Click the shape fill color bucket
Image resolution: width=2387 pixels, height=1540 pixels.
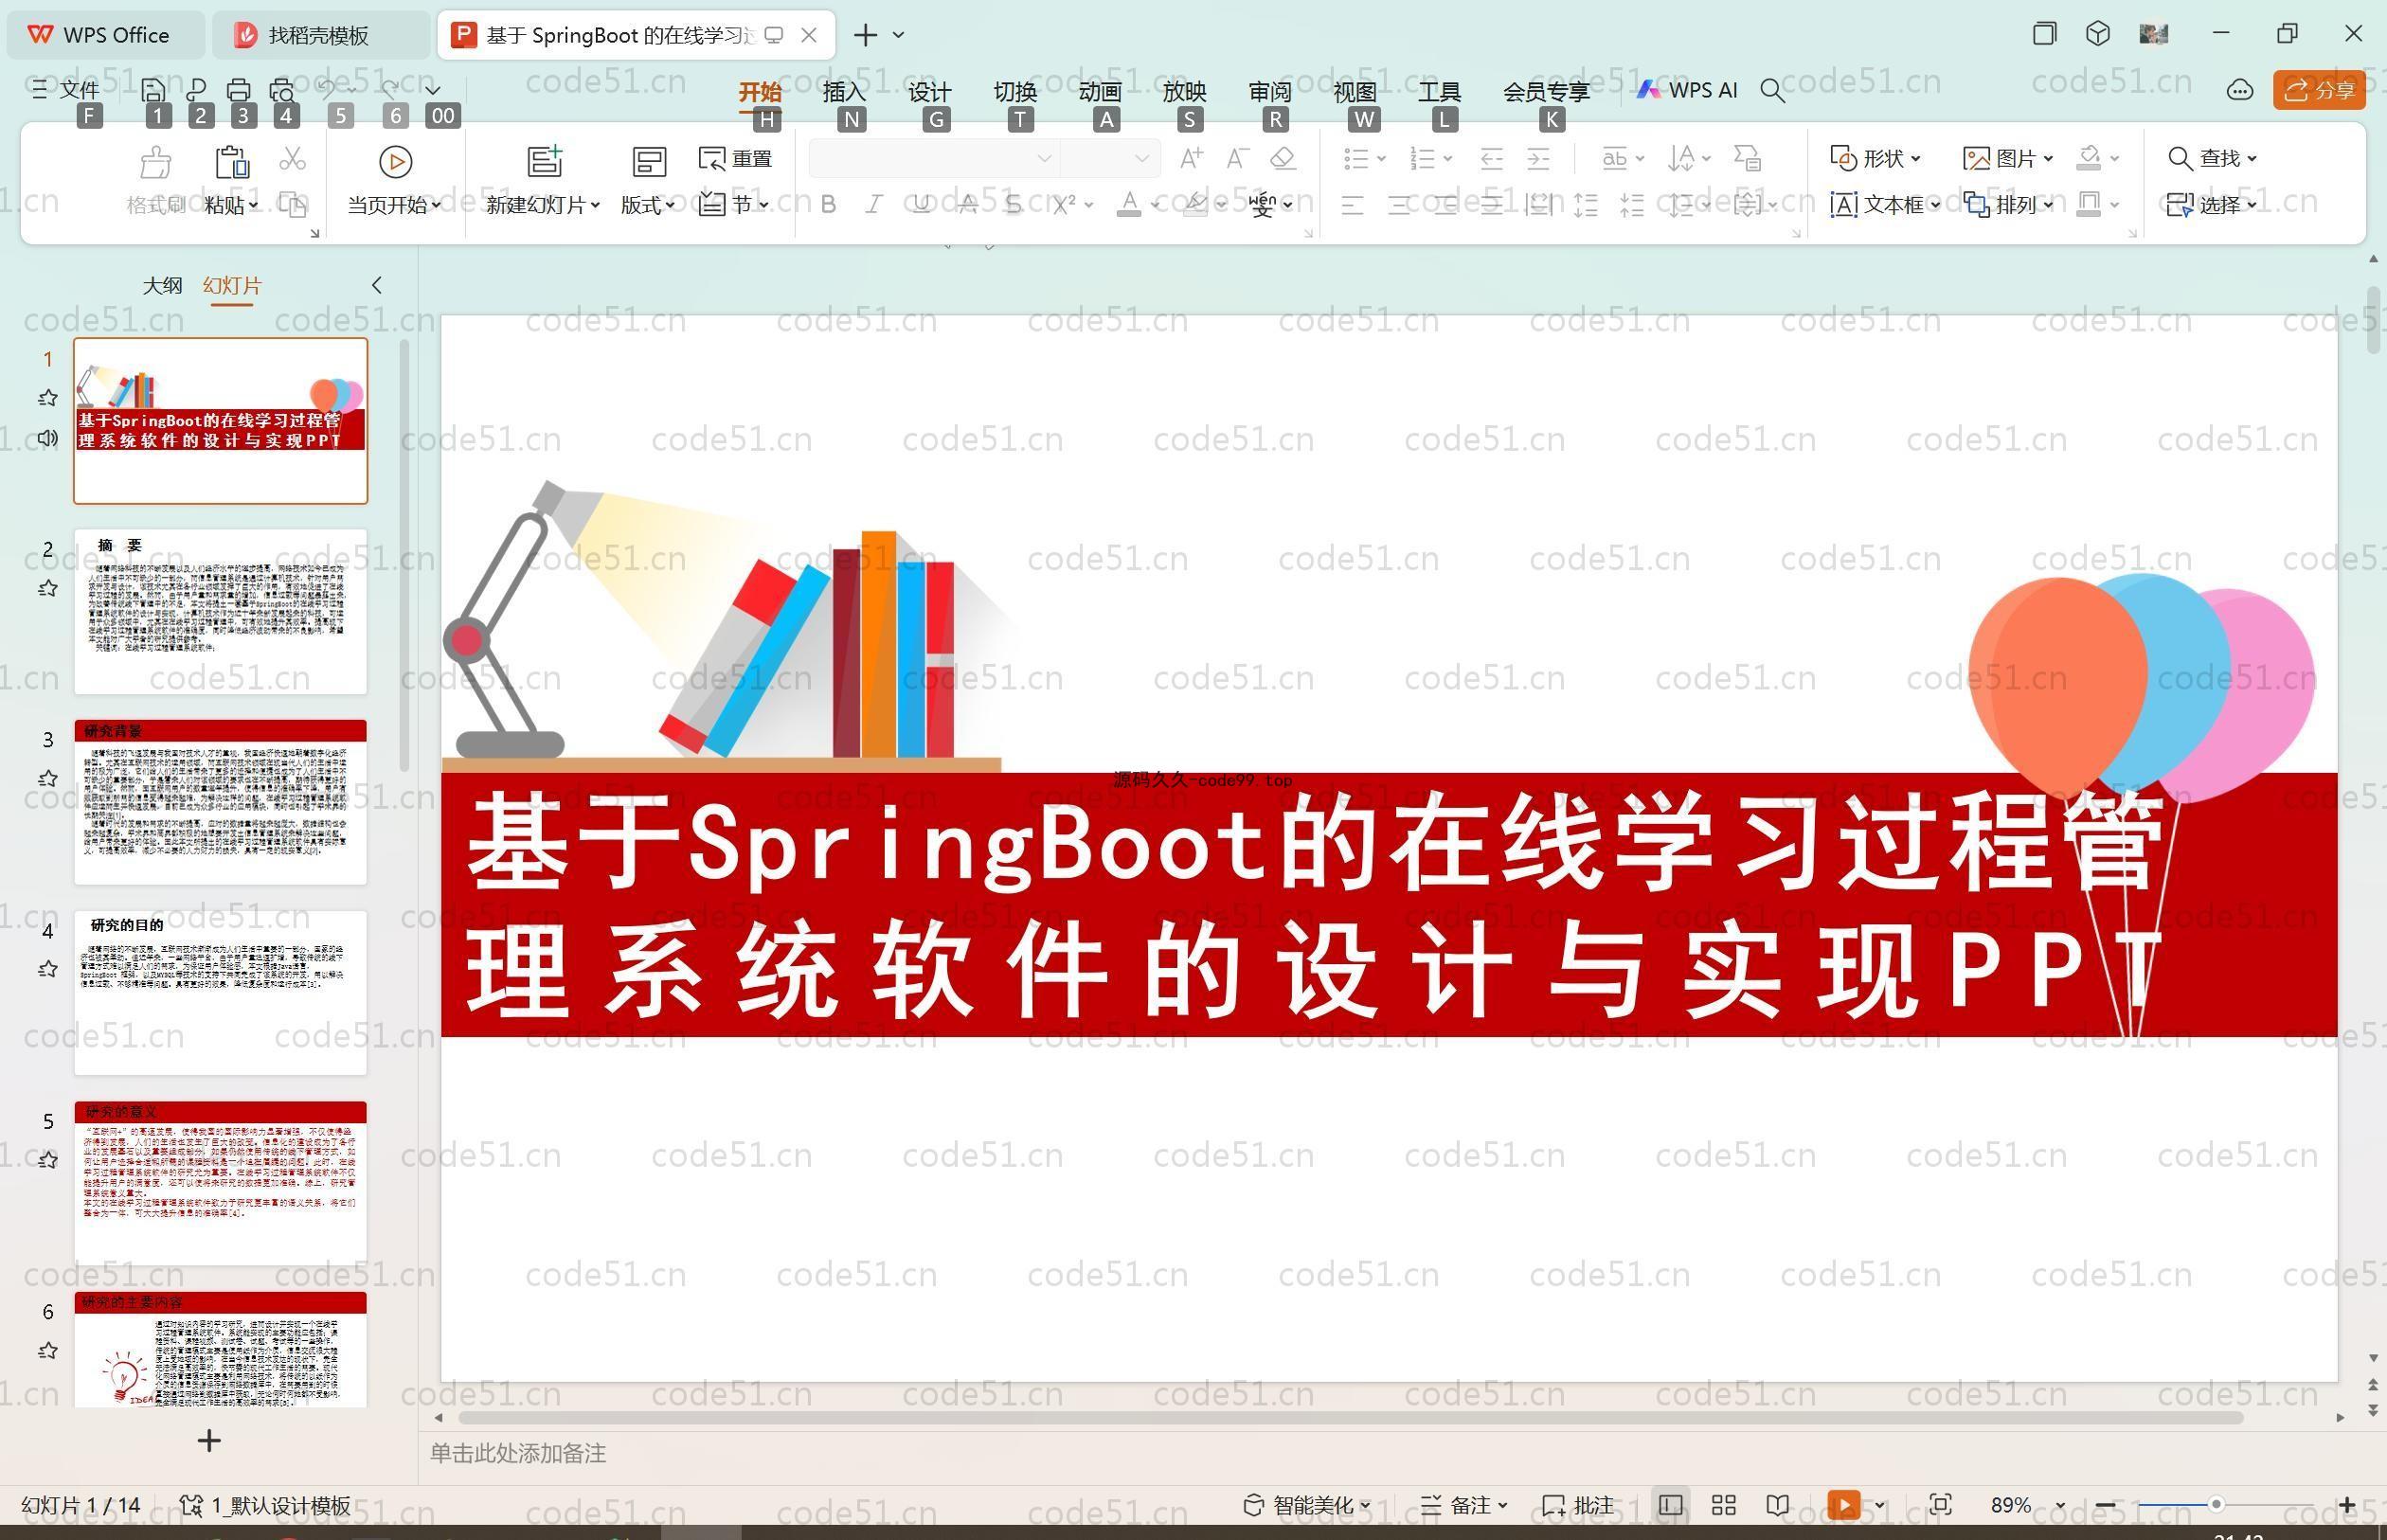(2089, 158)
